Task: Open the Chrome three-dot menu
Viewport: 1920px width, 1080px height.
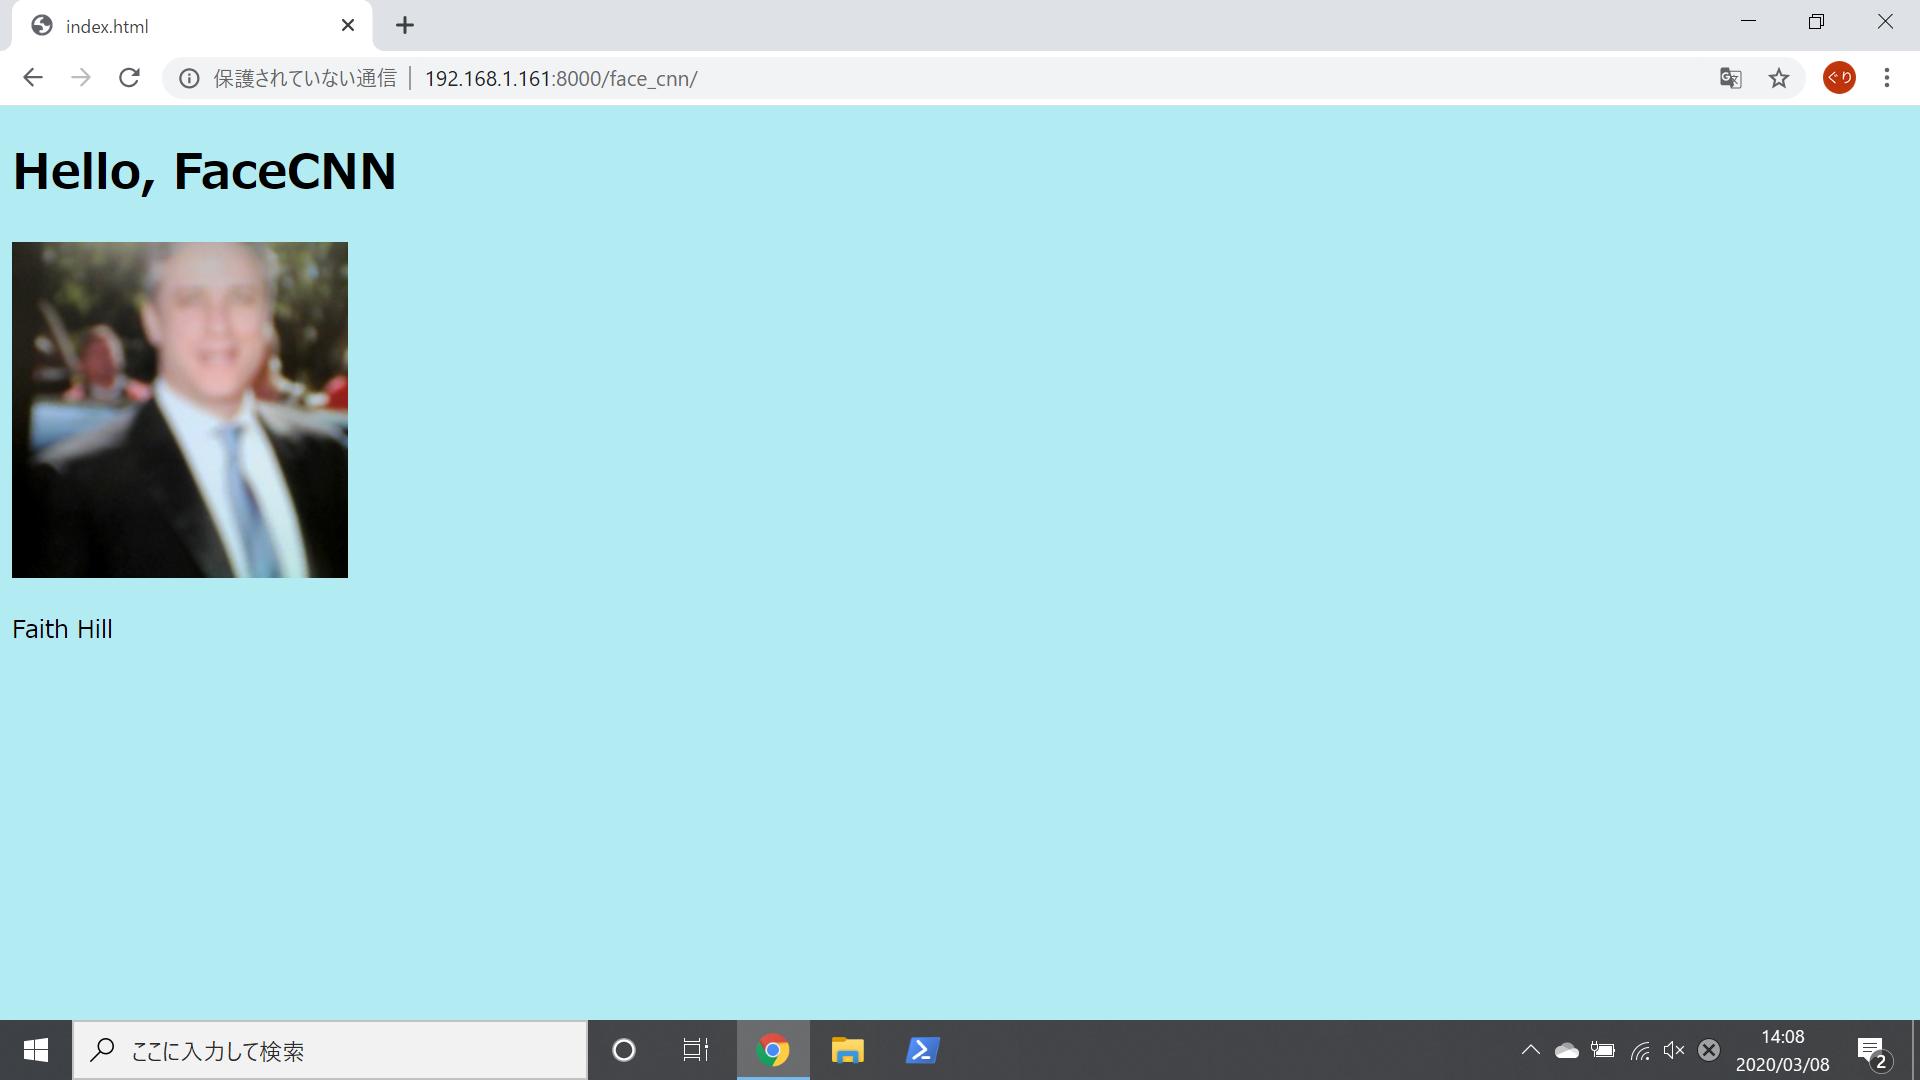Action: [x=1886, y=78]
